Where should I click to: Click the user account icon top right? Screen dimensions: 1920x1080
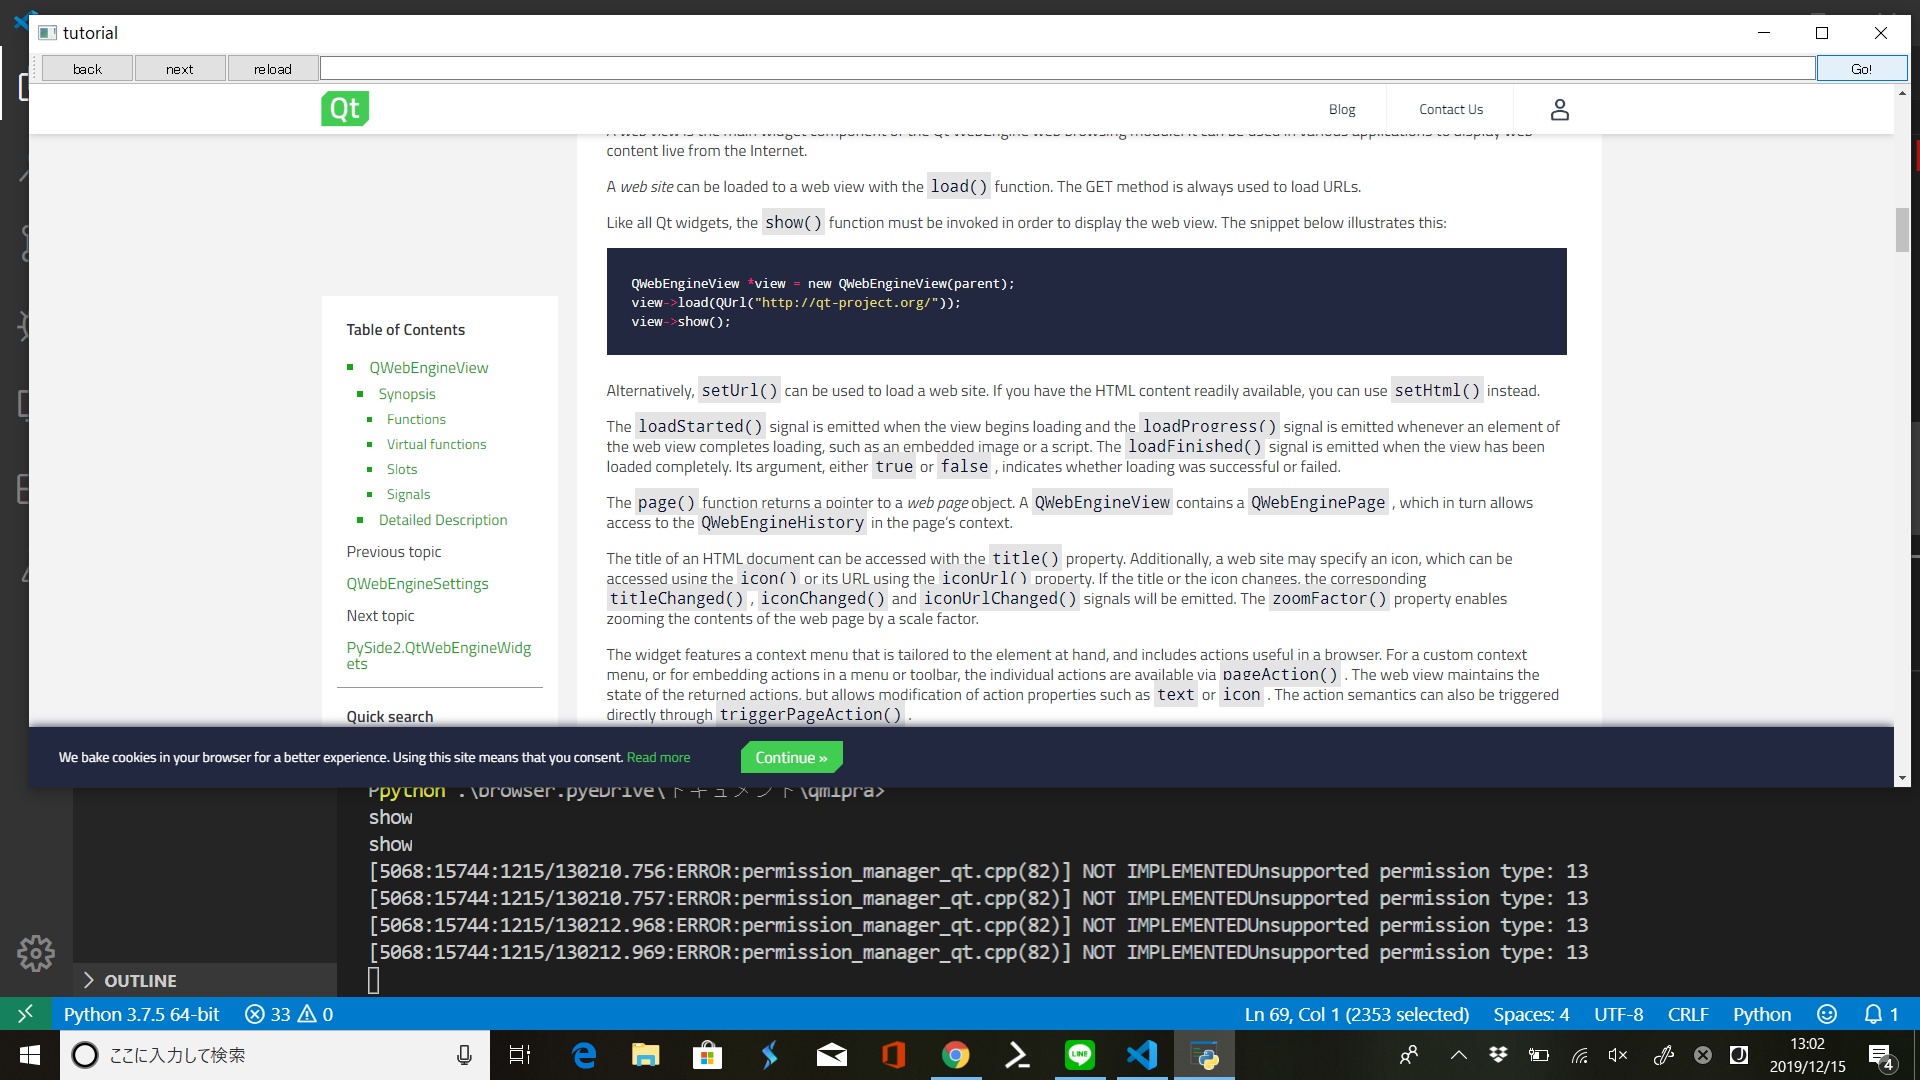[x=1560, y=107]
